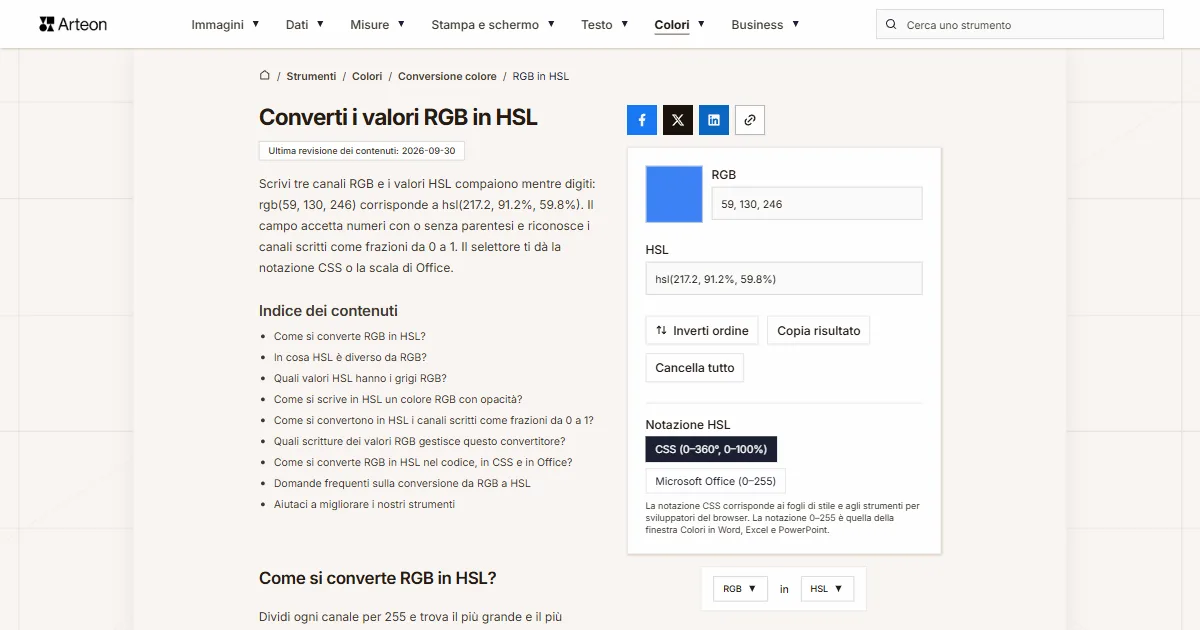
Task: Click Cancella tutto button
Action: (695, 368)
